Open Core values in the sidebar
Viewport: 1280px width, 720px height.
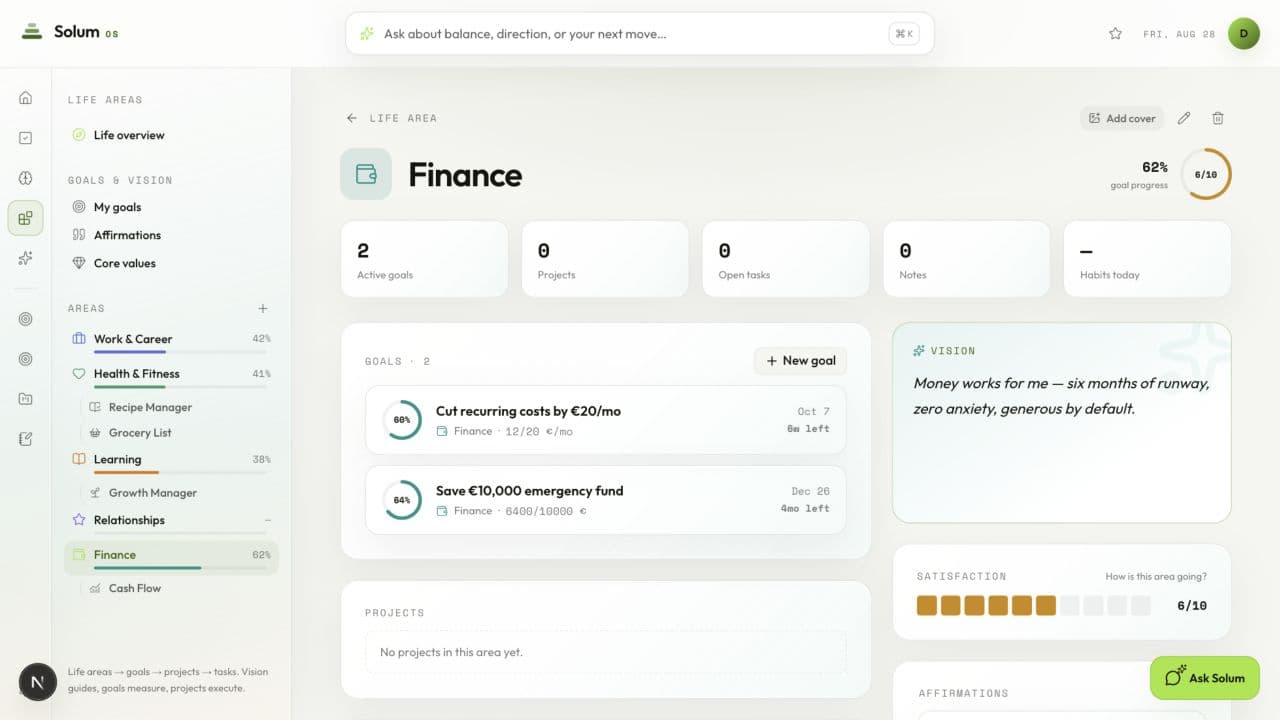[171, 263]
